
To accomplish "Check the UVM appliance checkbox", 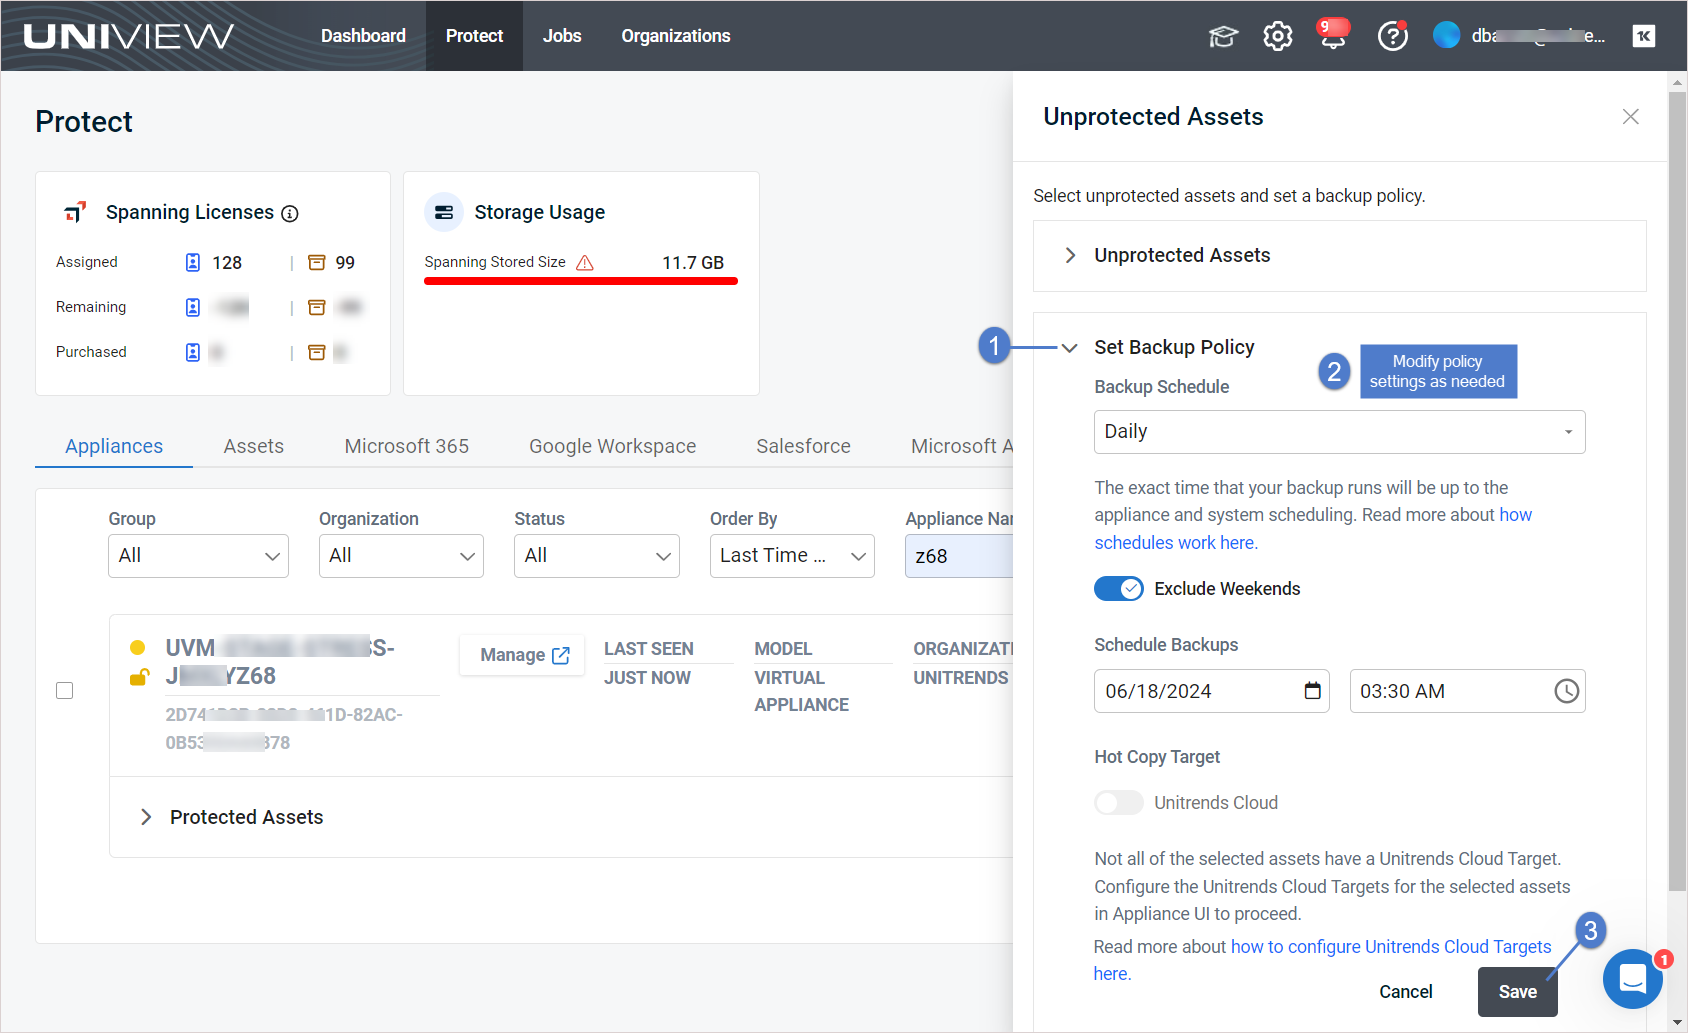I will pyautogui.click(x=65, y=691).
